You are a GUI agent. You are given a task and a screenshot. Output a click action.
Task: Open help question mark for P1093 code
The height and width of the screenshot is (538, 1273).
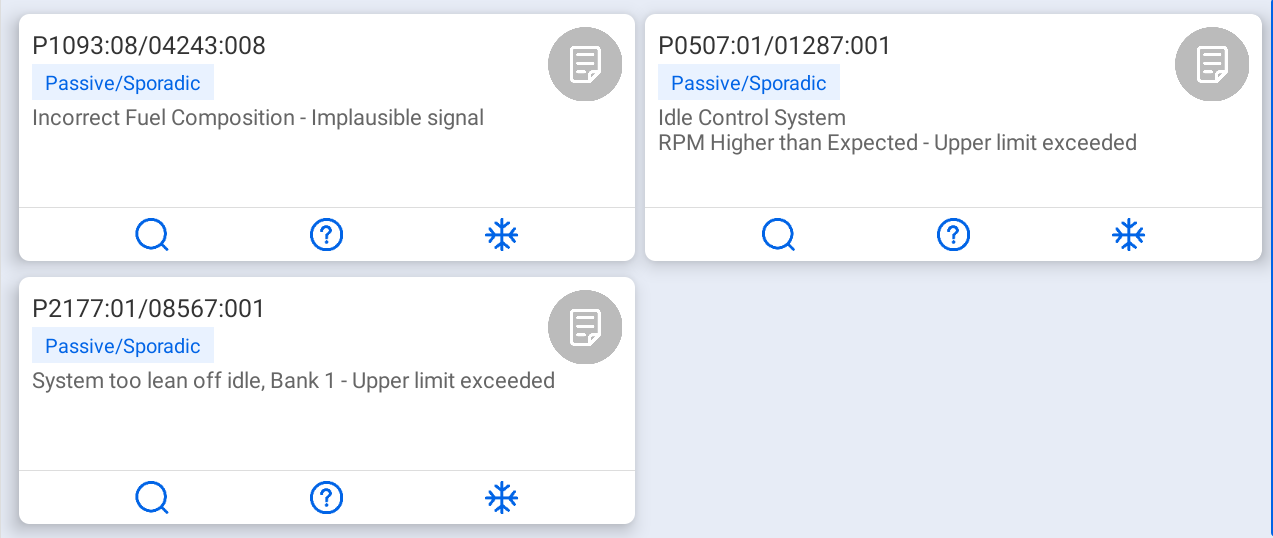coord(327,235)
